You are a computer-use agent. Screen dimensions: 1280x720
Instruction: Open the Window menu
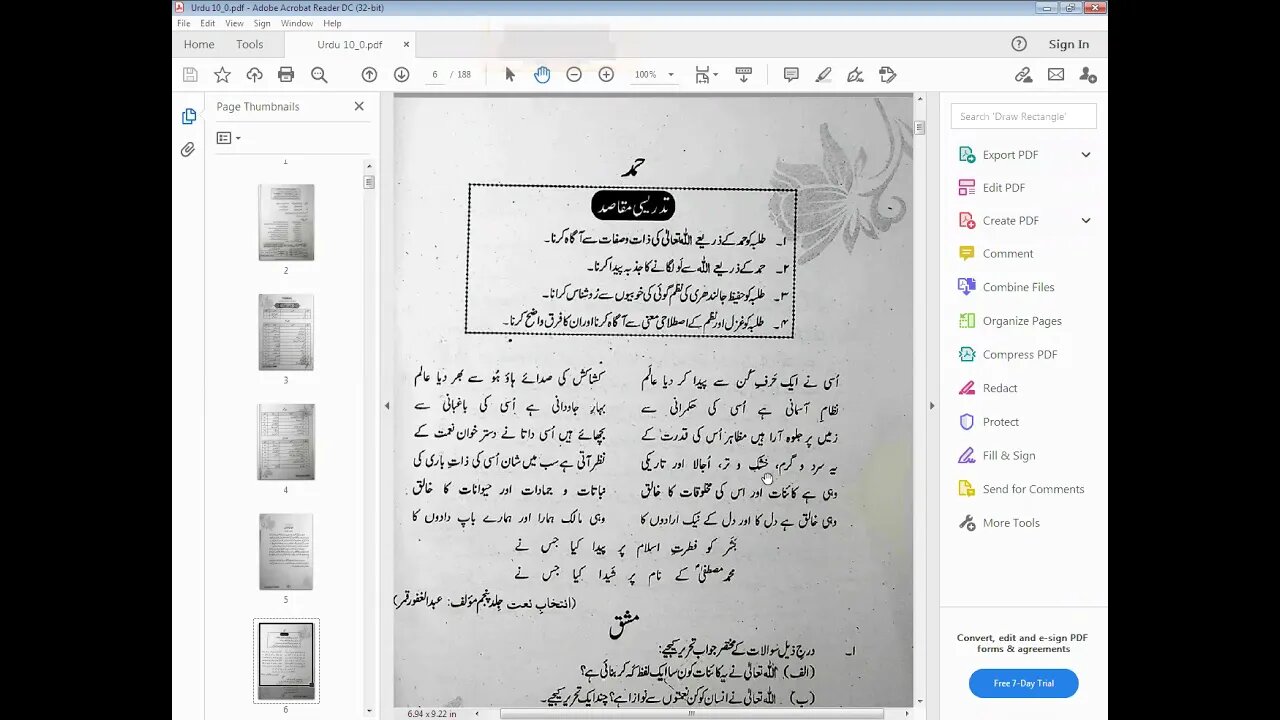coord(297,23)
